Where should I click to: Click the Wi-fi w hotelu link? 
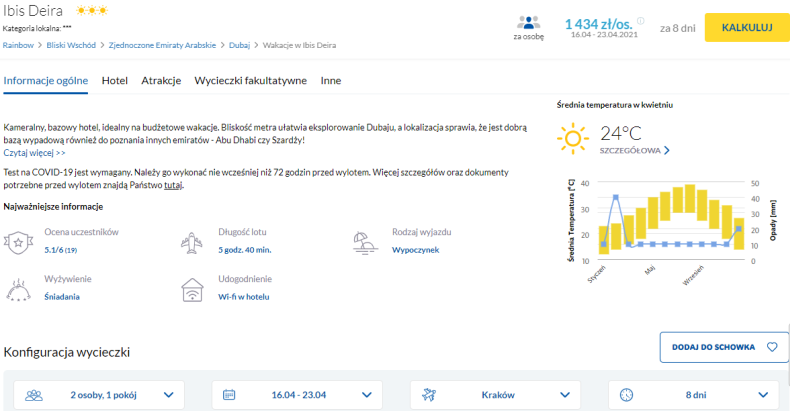[x=244, y=297]
